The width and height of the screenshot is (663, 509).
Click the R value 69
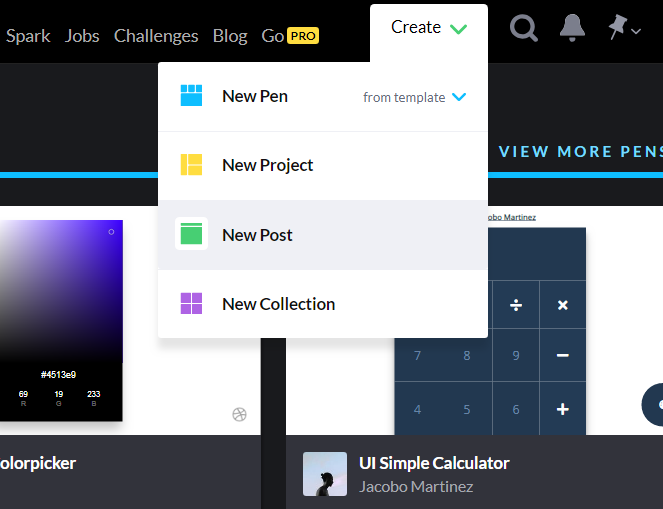click(x=23, y=394)
